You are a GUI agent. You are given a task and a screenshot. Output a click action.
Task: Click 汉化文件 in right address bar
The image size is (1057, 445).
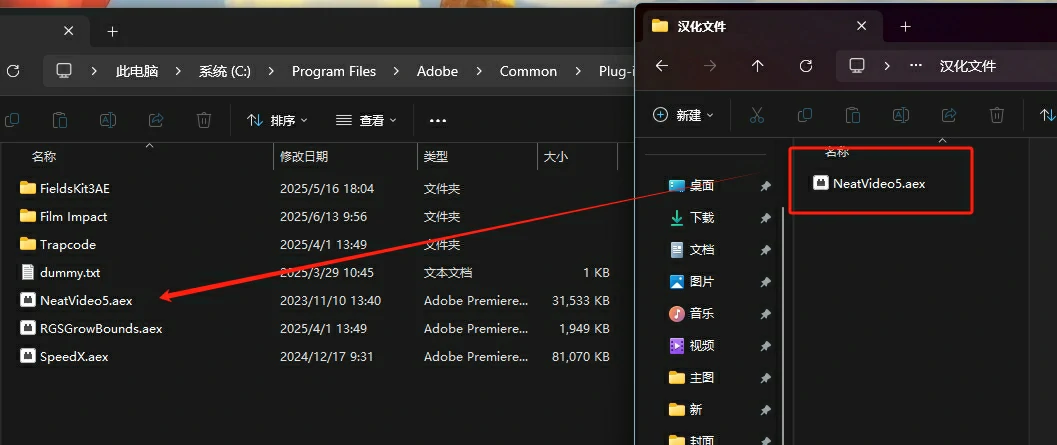[967, 66]
